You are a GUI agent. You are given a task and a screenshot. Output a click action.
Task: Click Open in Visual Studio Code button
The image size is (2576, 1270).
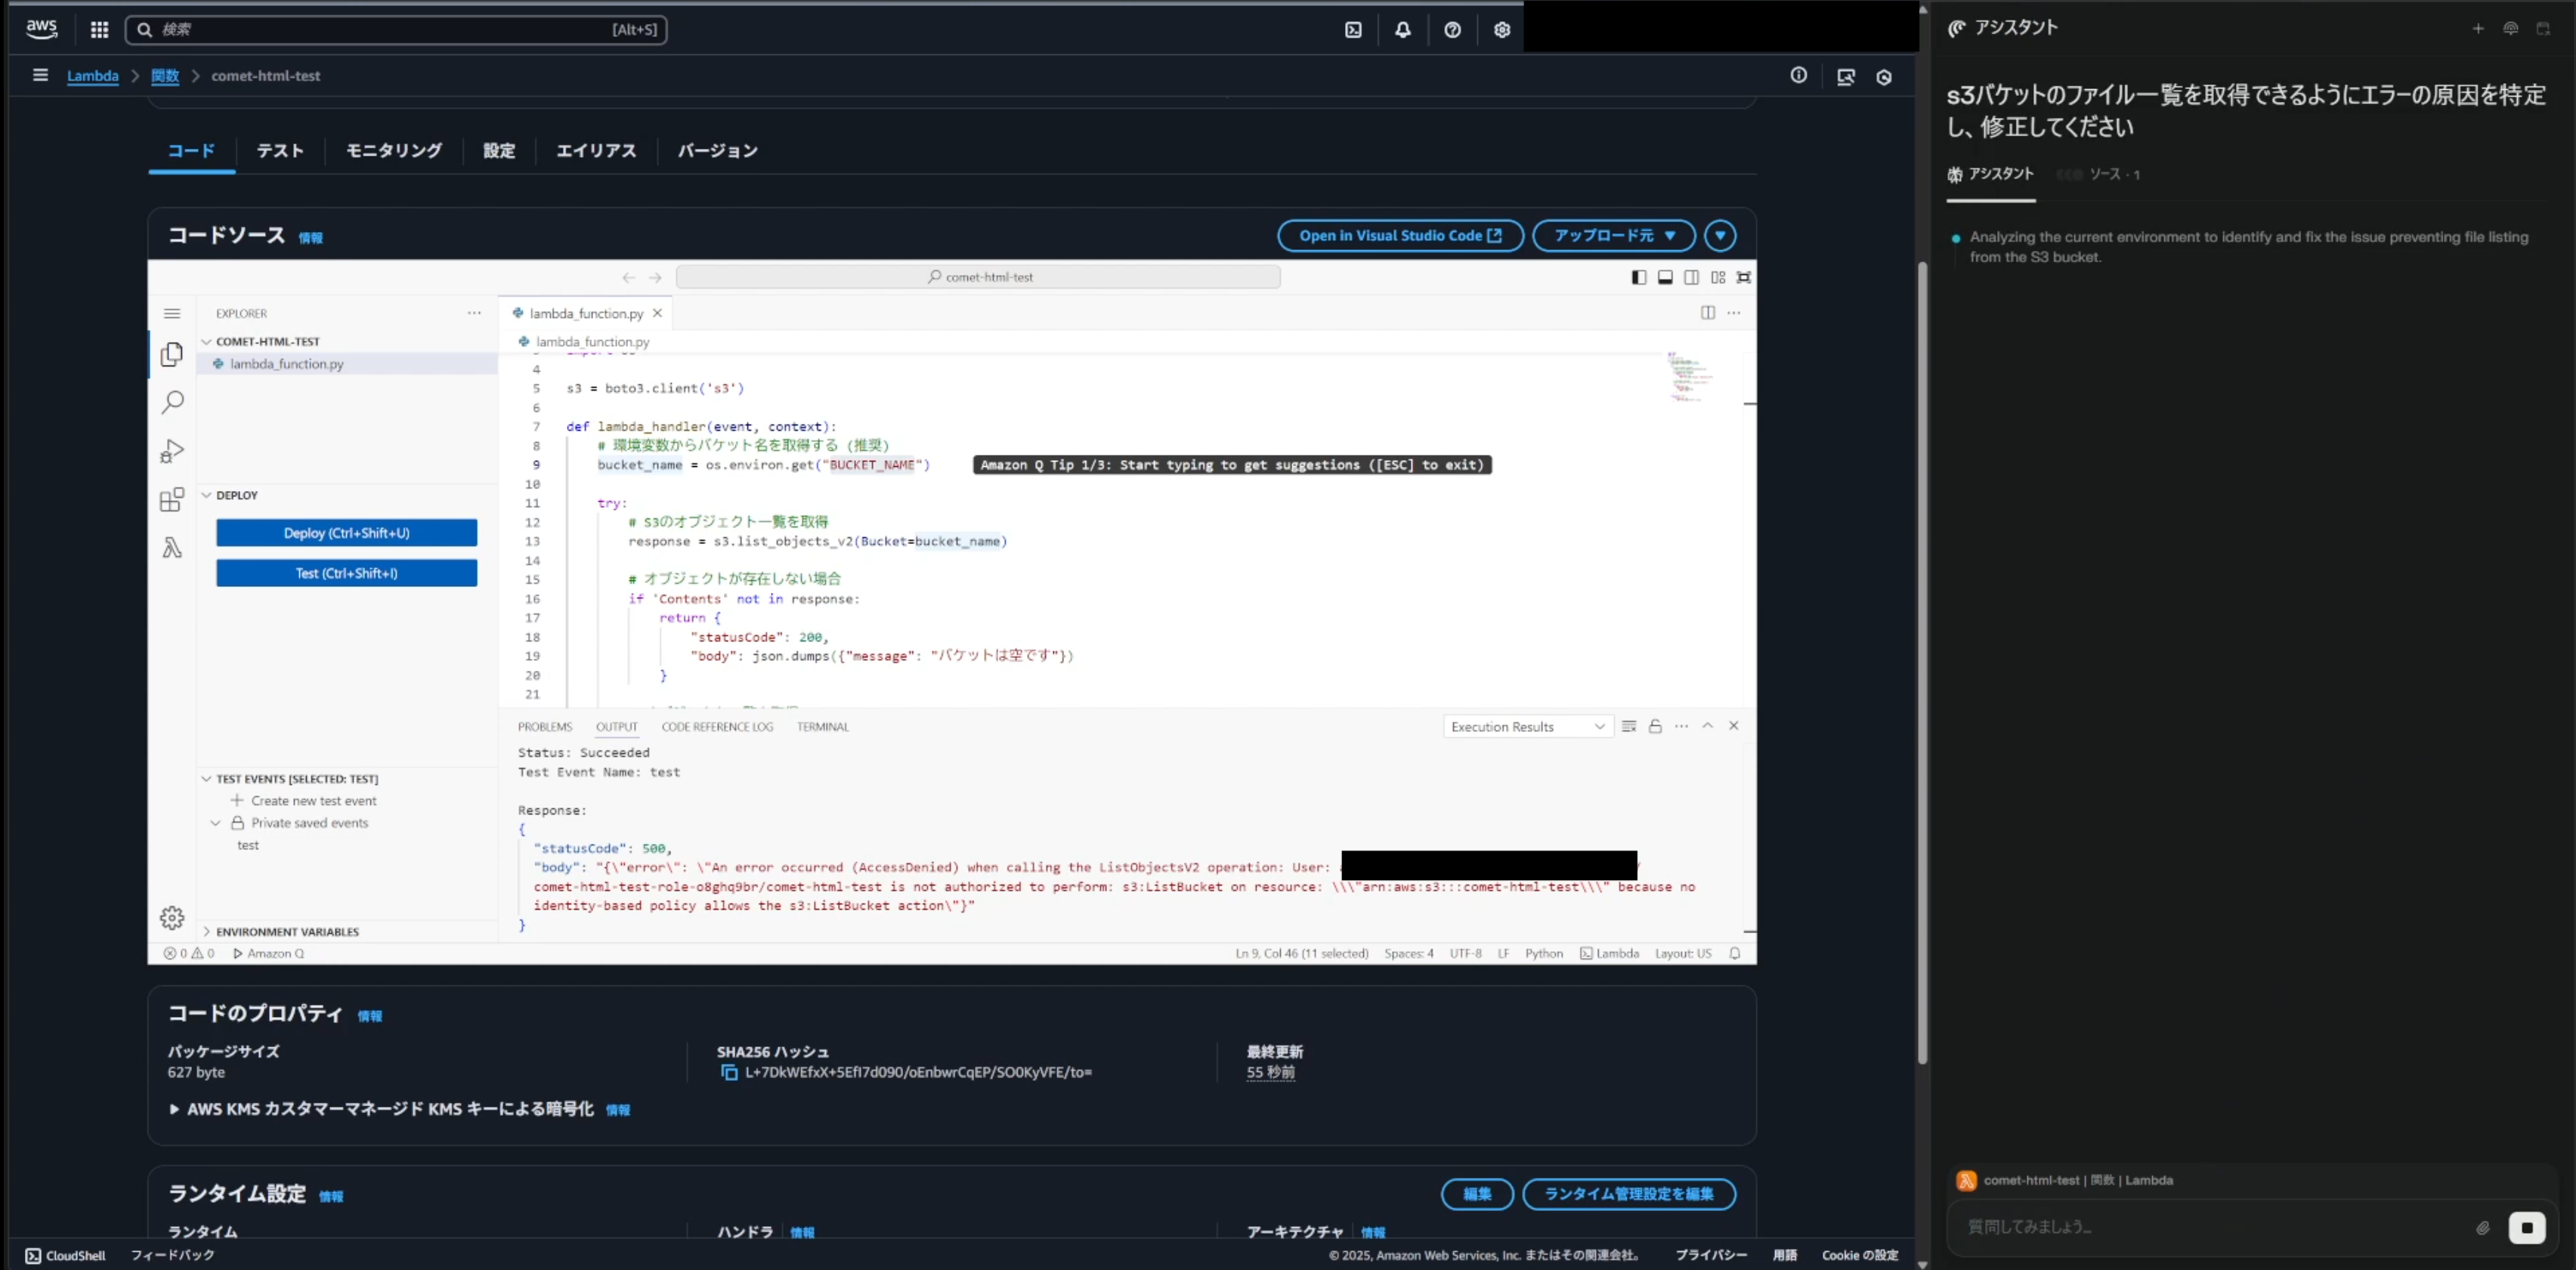(1399, 236)
